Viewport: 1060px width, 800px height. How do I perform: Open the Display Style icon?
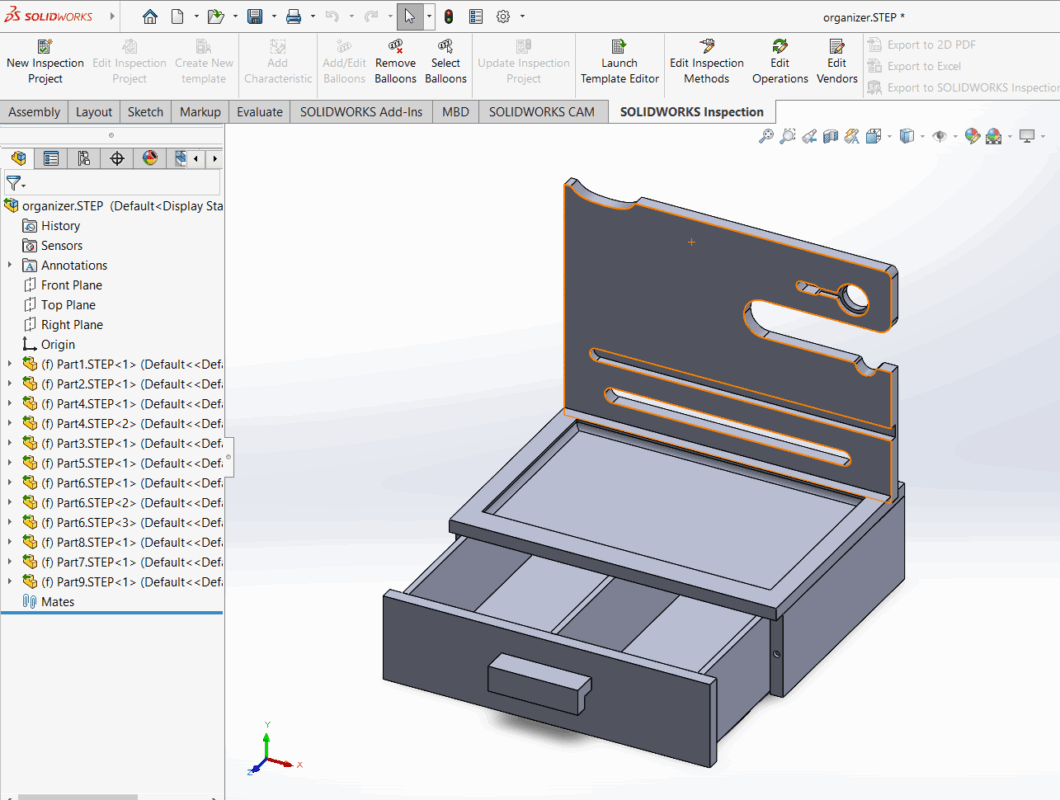(907, 137)
